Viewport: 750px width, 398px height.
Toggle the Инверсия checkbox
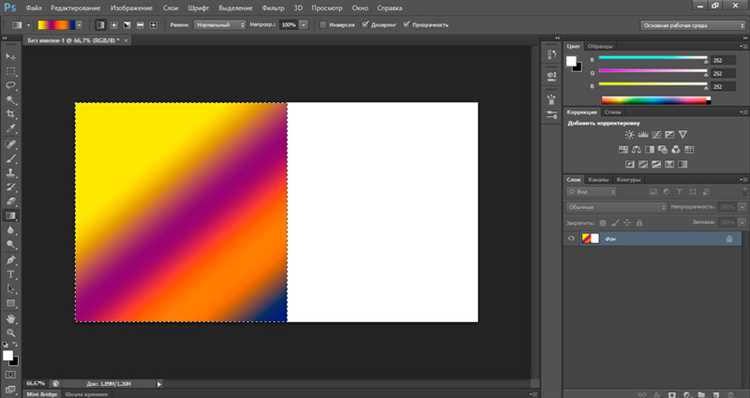(323, 24)
